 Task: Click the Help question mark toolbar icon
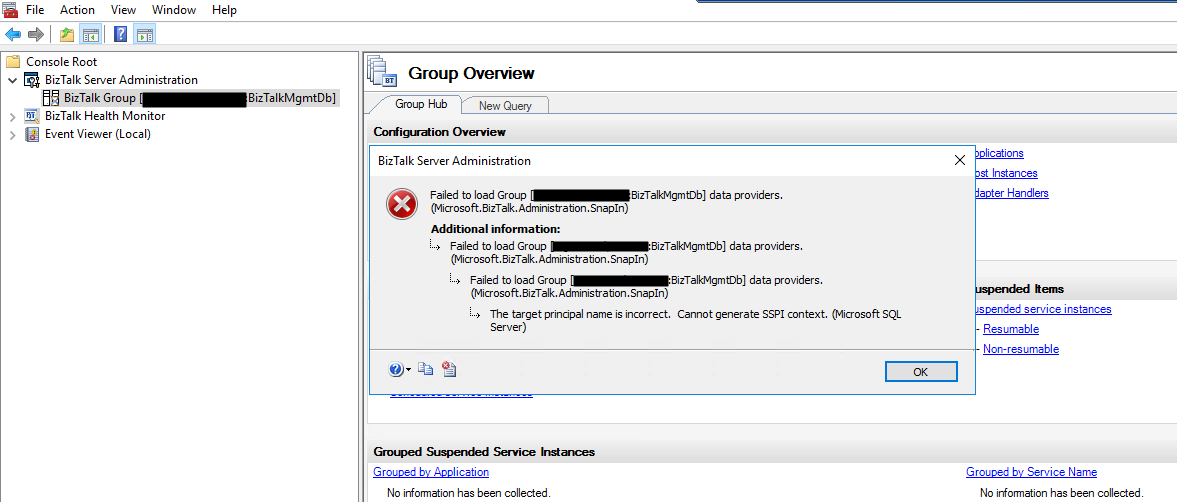coord(120,35)
